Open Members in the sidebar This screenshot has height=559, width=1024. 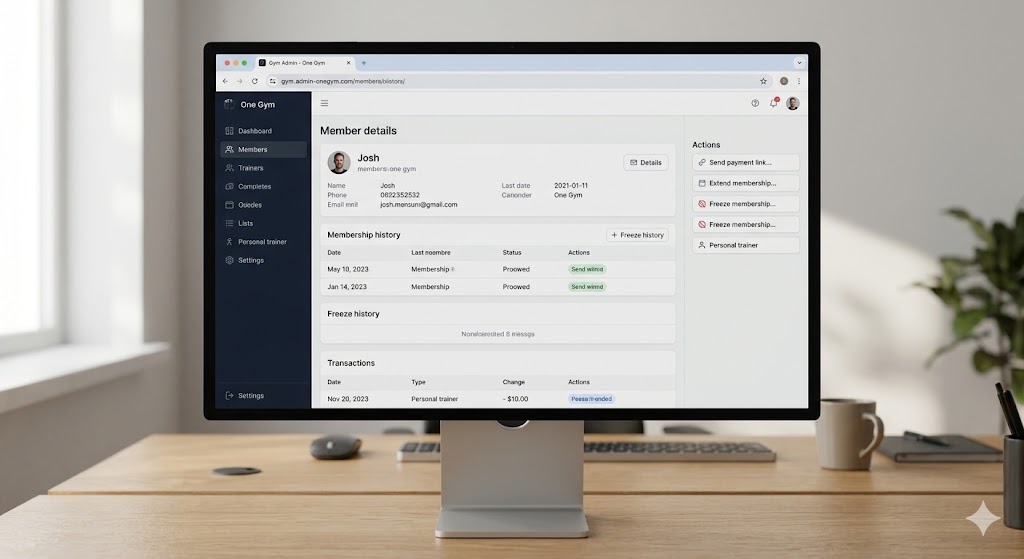[263, 149]
